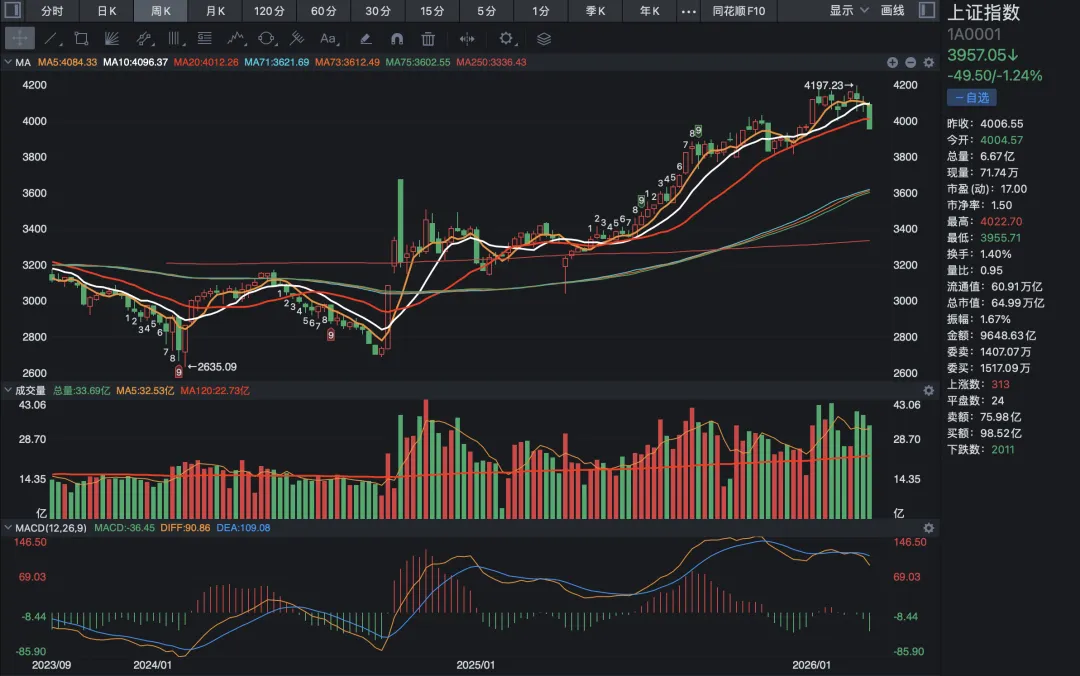The width and height of the screenshot is (1080, 676).
Task: Select the crosshair cursor tool
Action: pyautogui.click(x=19, y=39)
